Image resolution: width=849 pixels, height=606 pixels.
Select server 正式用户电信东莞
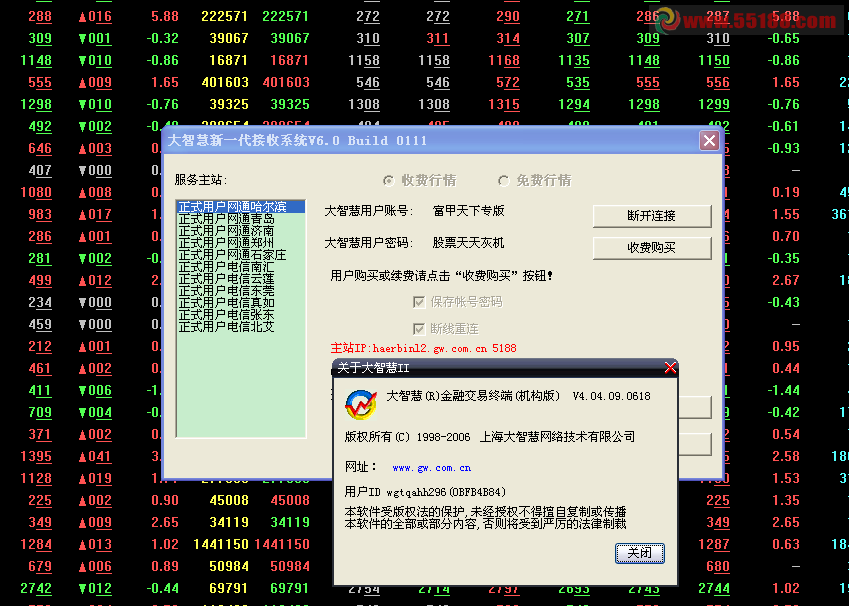point(241,291)
